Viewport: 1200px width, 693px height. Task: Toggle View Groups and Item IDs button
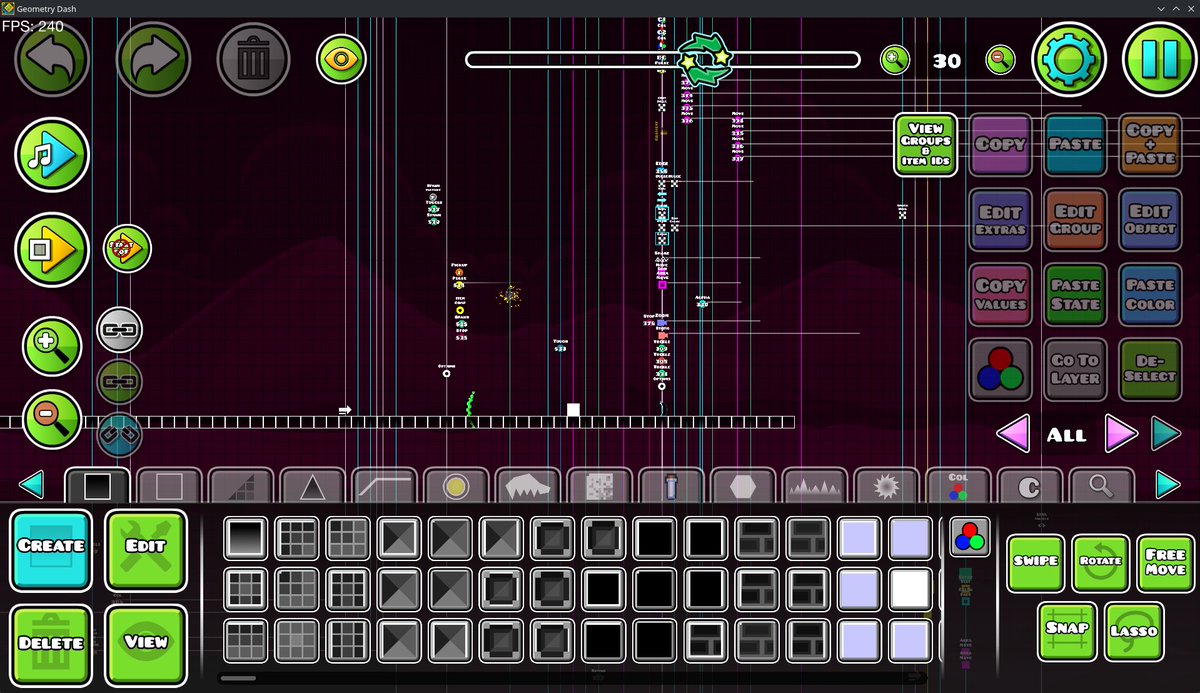click(925, 144)
